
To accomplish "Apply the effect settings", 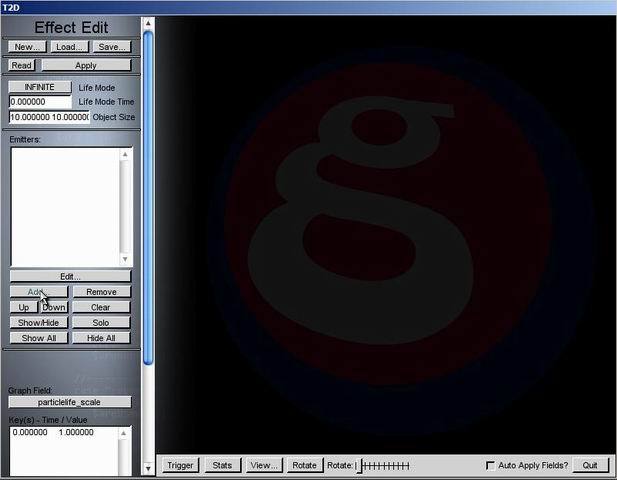I will click(x=86, y=65).
